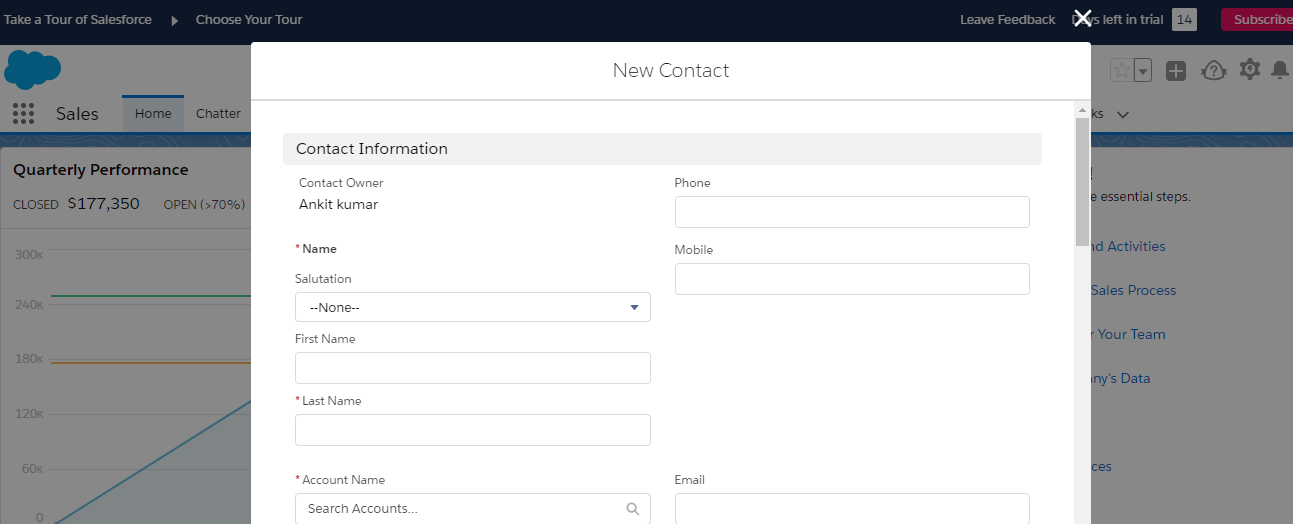Click the 14 days left badge
This screenshot has height=524, width=1293.
tap(1184, 20)
